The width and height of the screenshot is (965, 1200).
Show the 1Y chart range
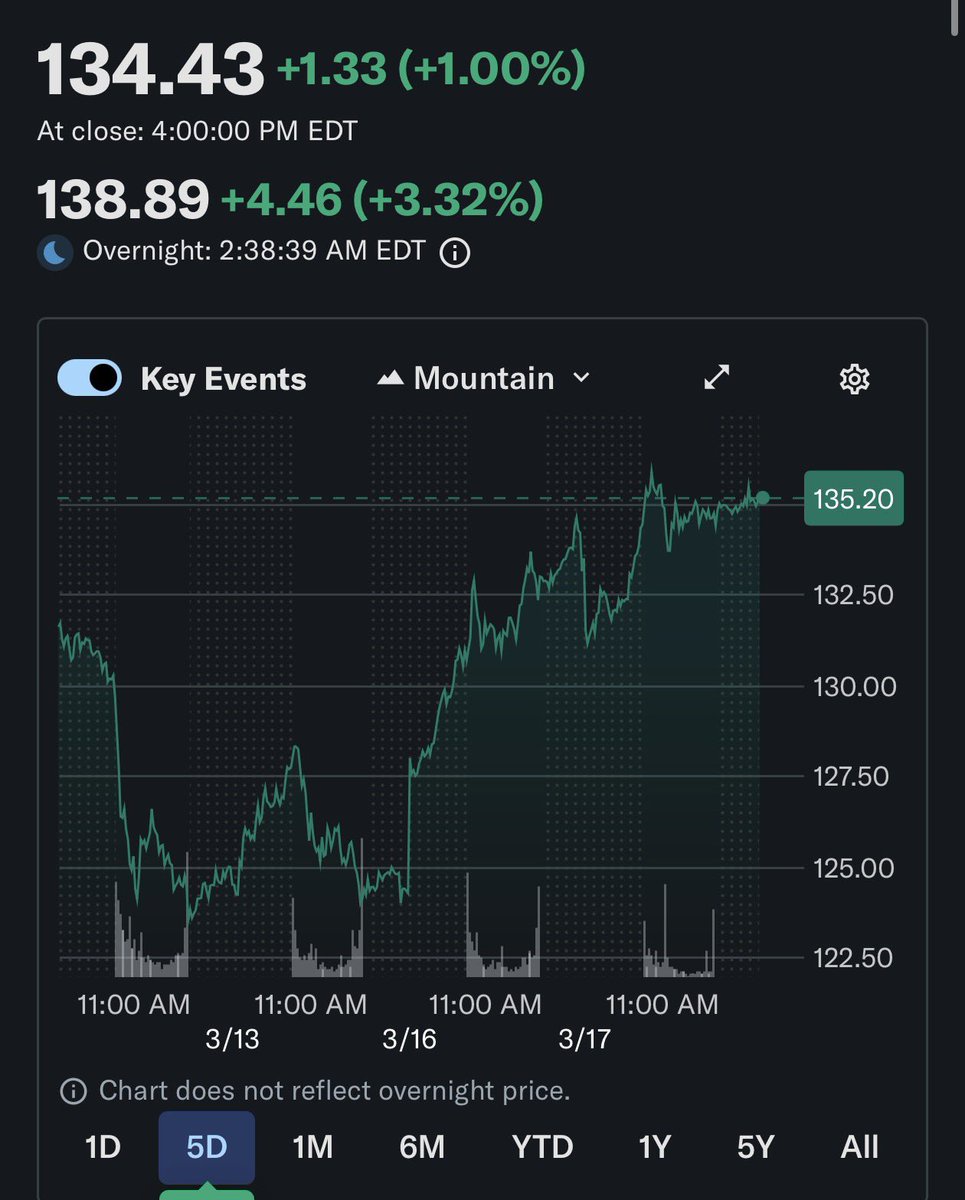click(654, 1146)
